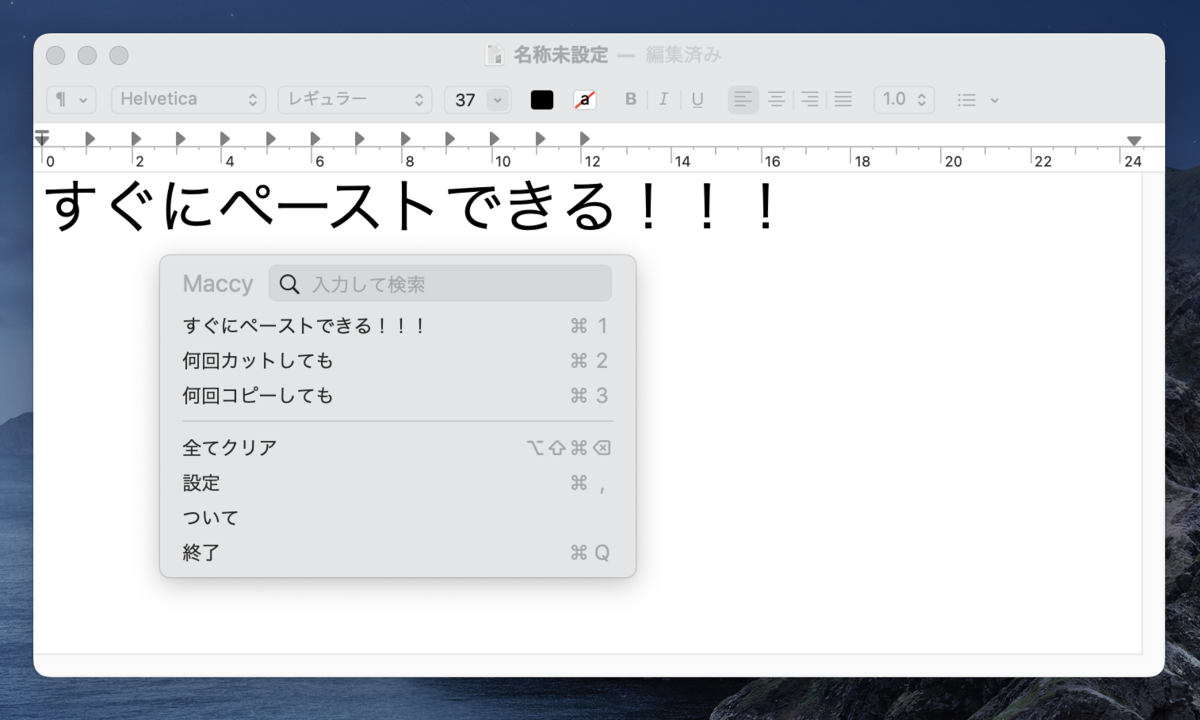Click the 名称未設定 document title
The height and width of the screenshot is (720, 1200).
(560, 55)
